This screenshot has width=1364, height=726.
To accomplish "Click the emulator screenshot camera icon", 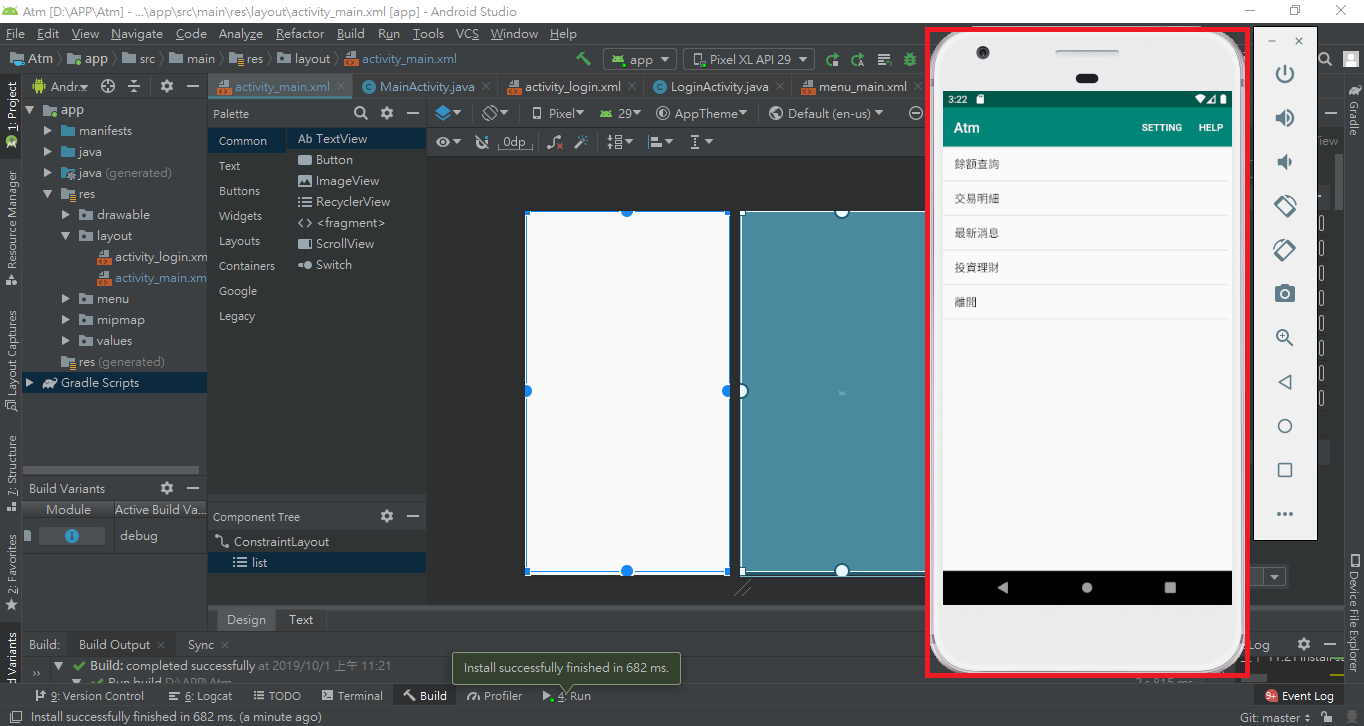I will (x=1285, y=294).
